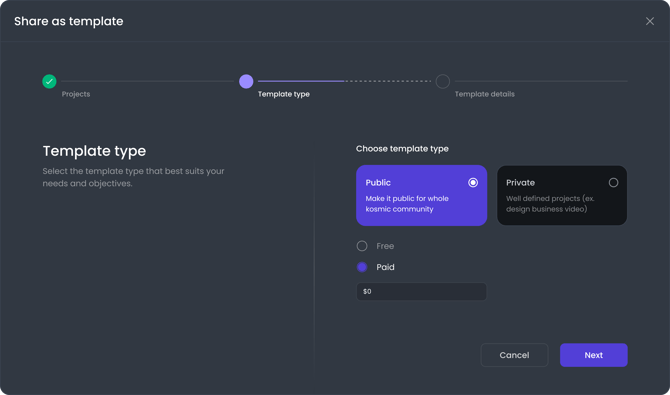Close the Share as template dialog
Image resolution: width=670 pixels, height=395 pixels.
649,21
